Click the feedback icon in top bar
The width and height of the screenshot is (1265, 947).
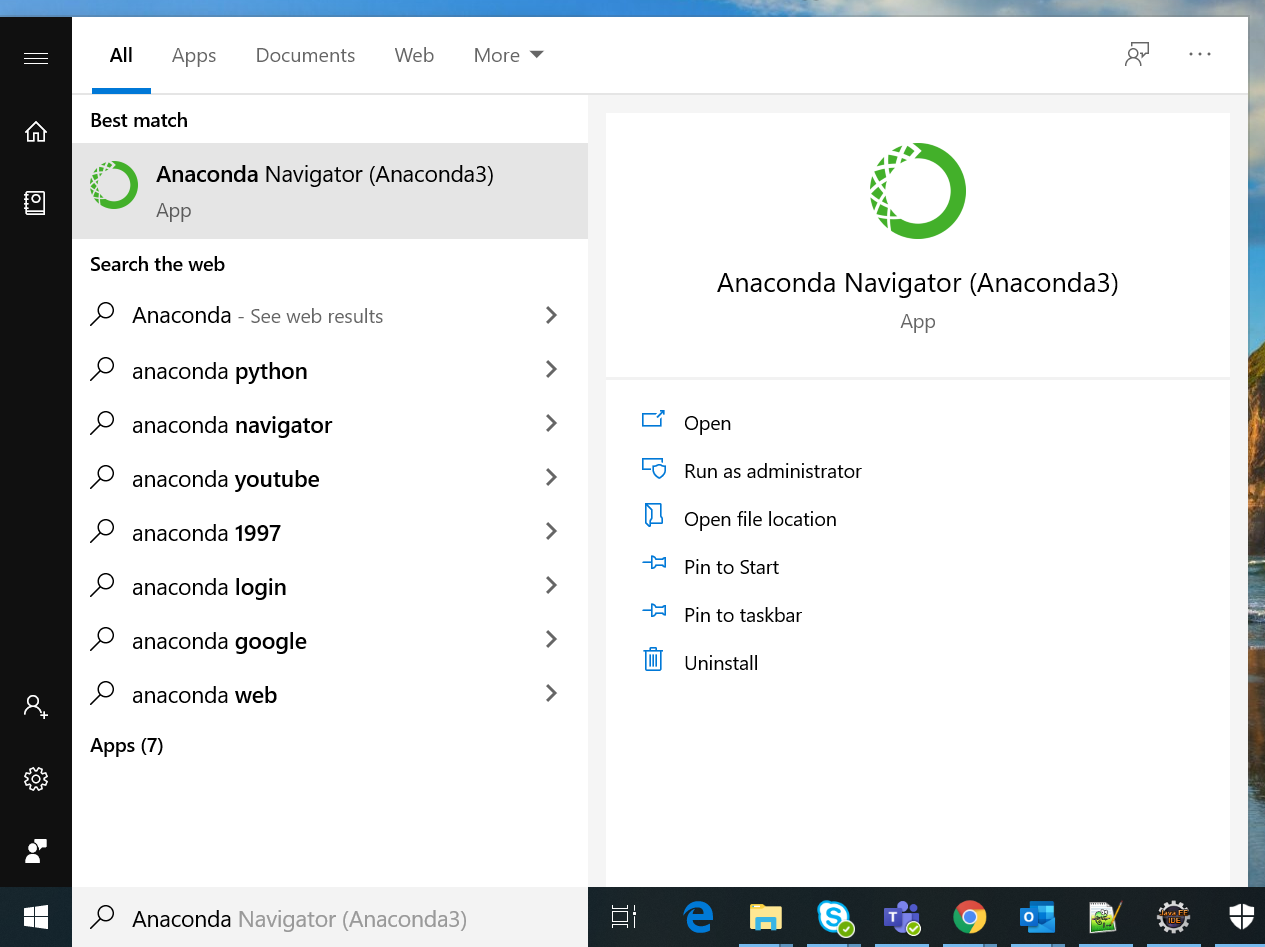(x=1136, y=55)
